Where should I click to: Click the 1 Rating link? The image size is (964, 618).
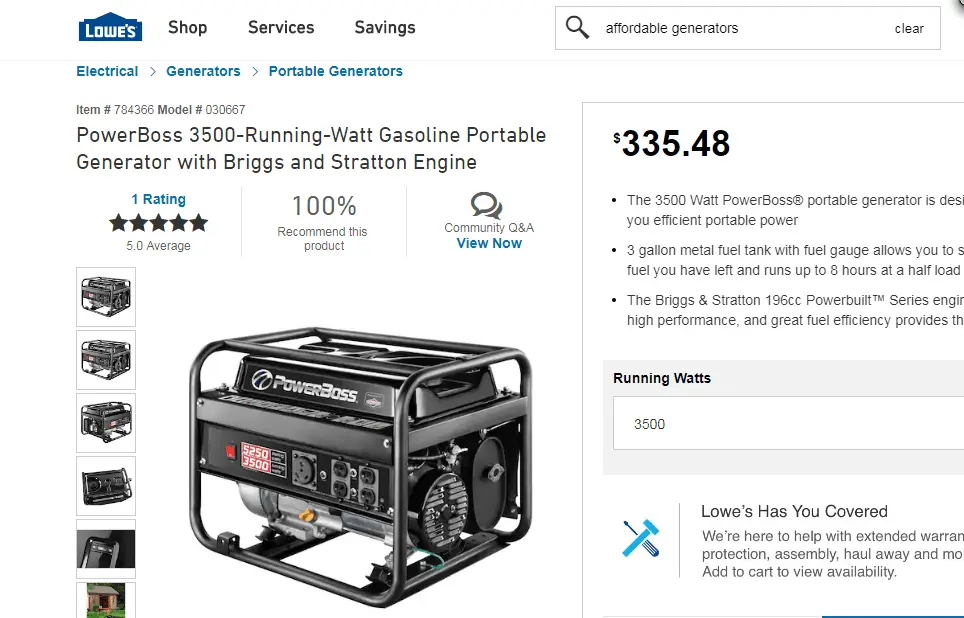pyautogui.click(x=159, y=199)
